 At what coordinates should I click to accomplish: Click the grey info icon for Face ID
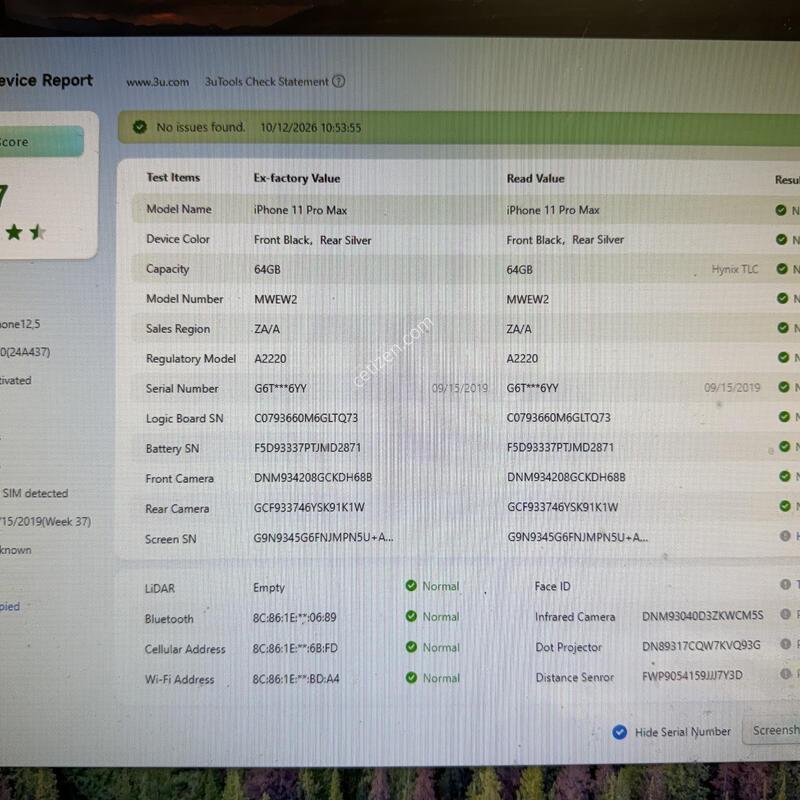click(785, 584)
